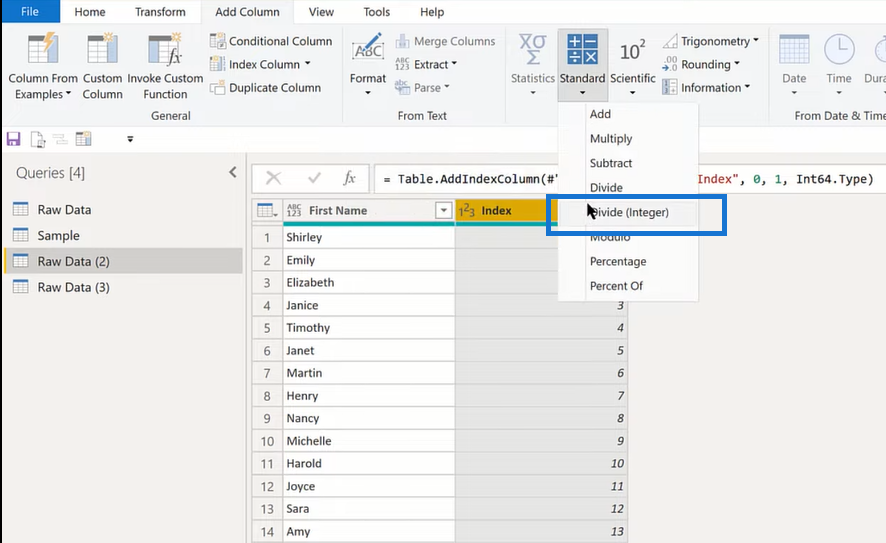Viewport: 886px width, 543px height.
Task: Click the Custom Column icon
Action: (x=102, y=51)
